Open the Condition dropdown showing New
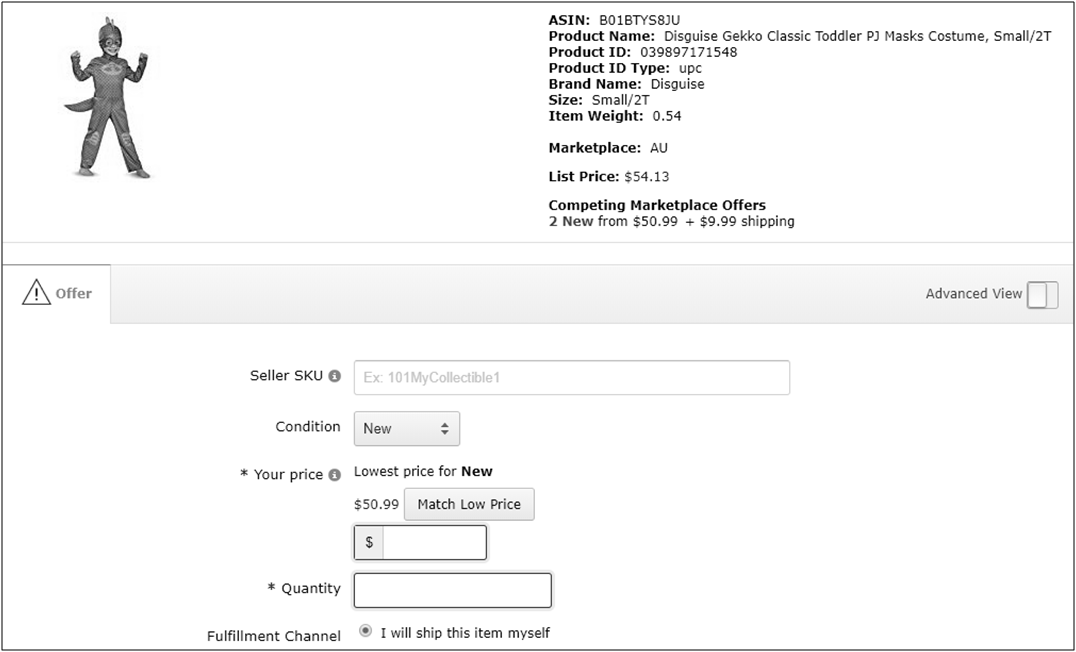The image size is (1076, 652). (x=406, y=428)
